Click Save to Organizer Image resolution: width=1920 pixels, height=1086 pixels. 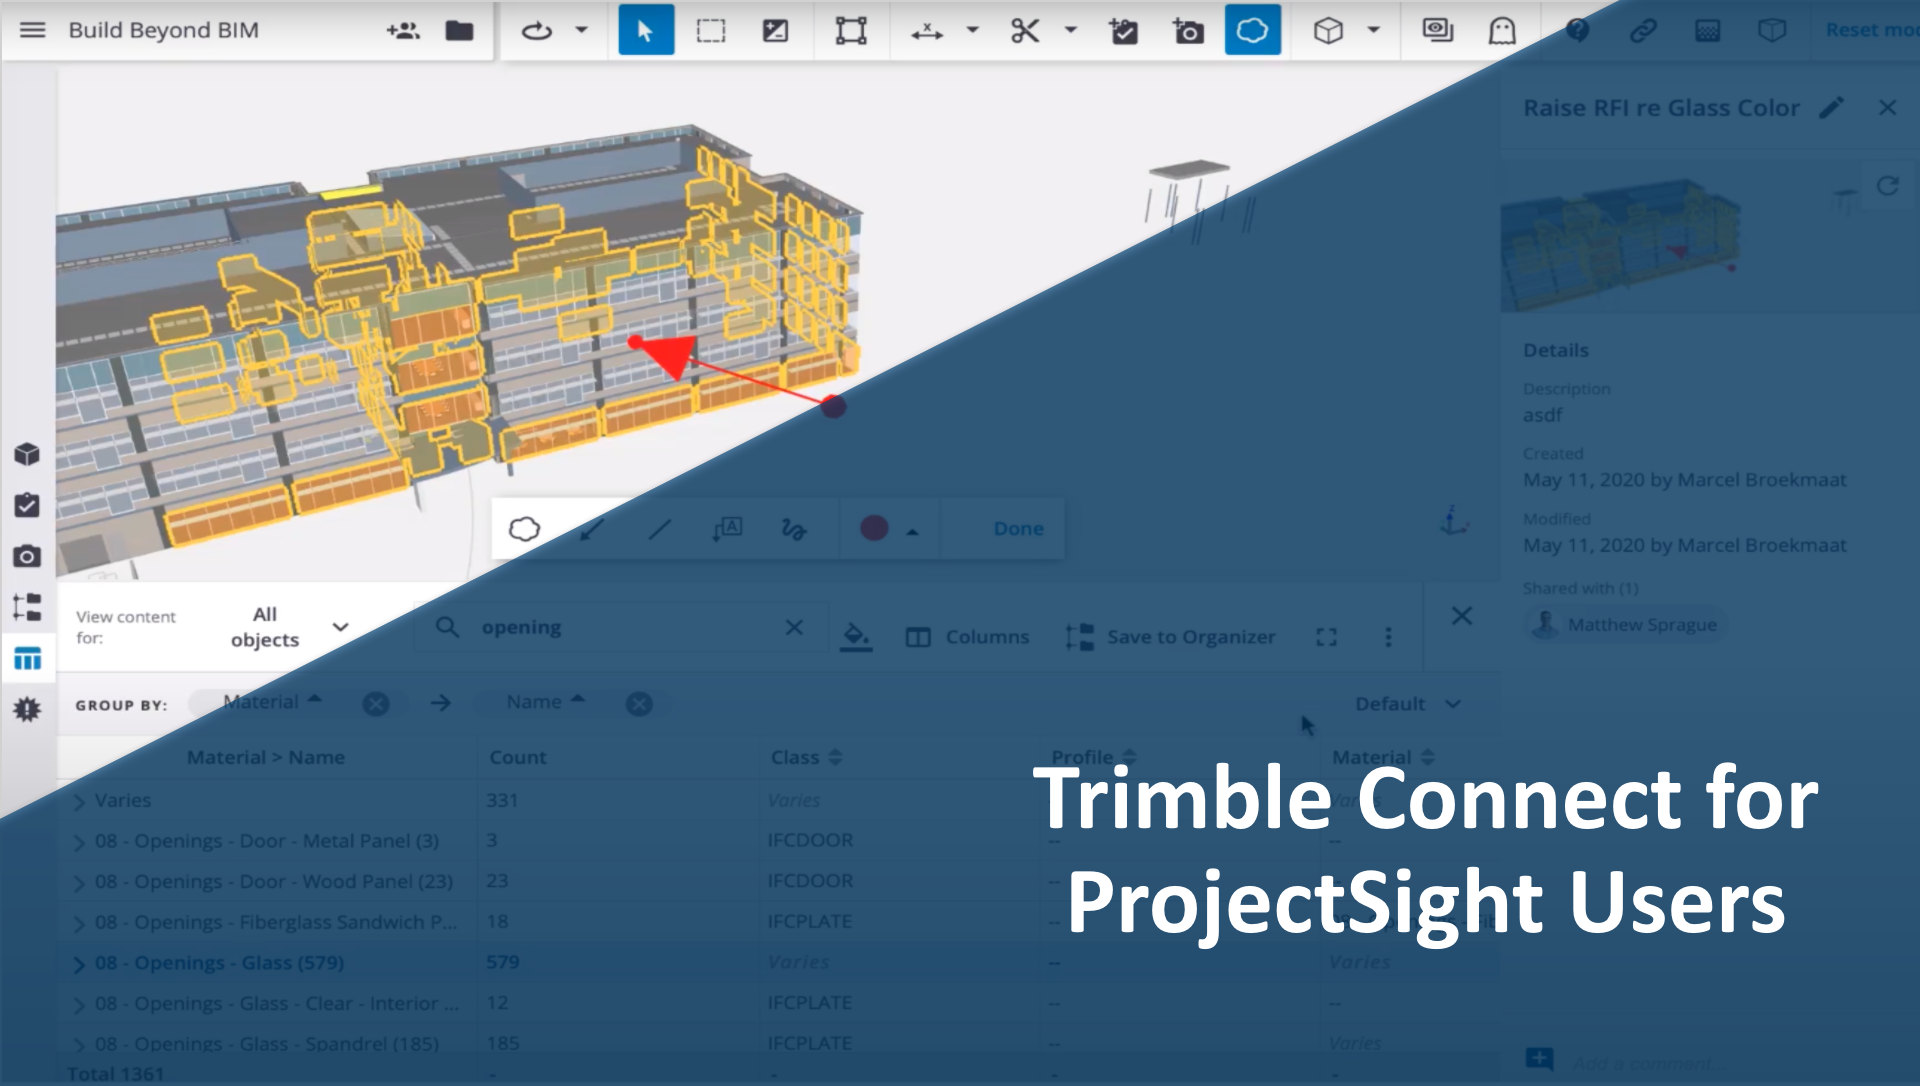(x=1170, y=637)
